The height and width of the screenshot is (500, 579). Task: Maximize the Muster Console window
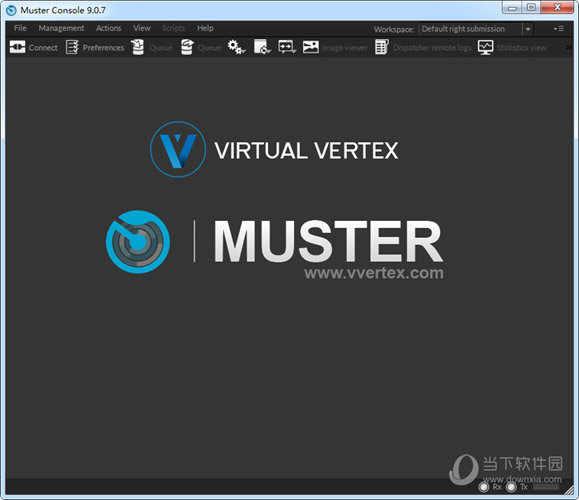[531, 7]
